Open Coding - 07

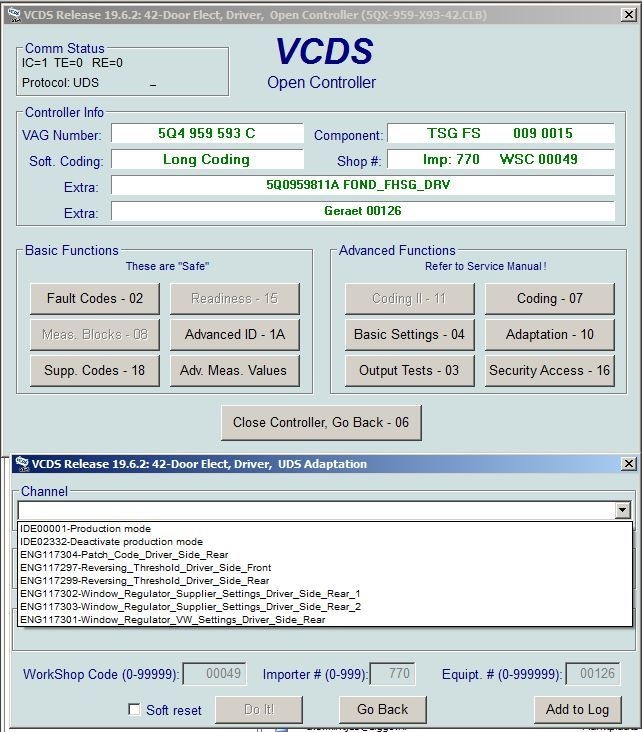point(550,298)
